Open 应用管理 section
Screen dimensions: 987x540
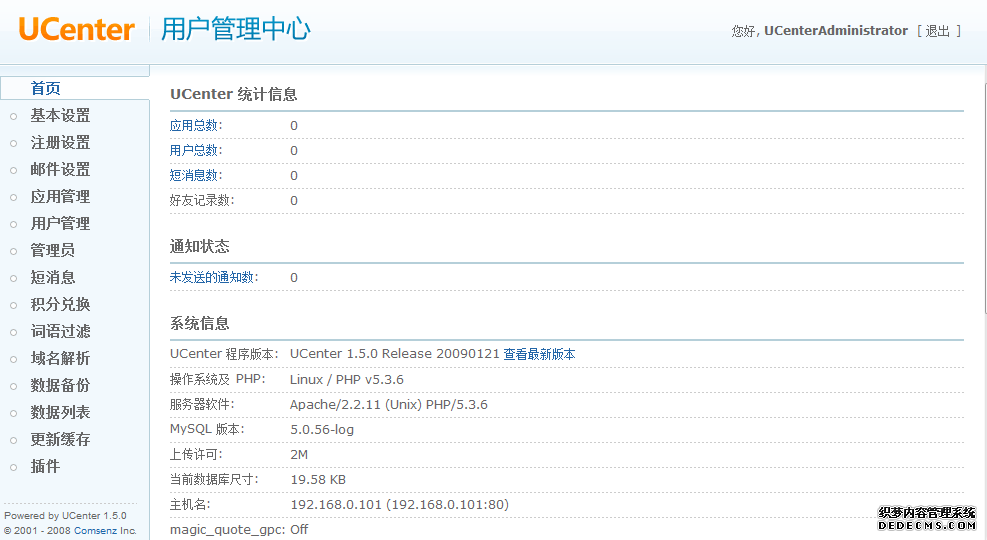pos(60,197)
